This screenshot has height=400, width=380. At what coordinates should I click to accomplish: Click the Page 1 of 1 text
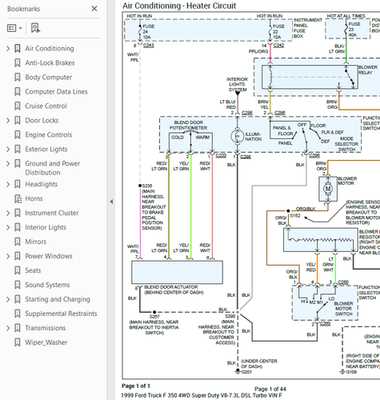pyautogui.click(x=136, y=386)
